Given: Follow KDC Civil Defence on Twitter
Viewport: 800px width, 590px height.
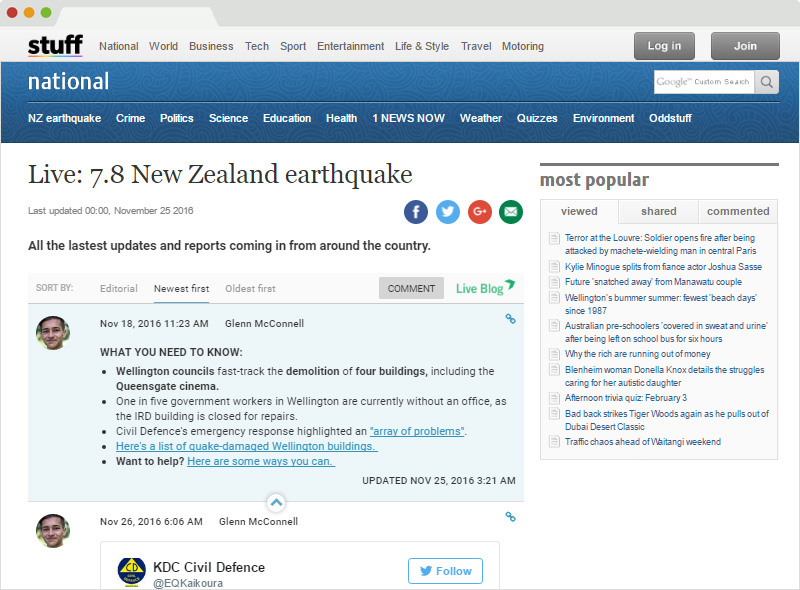Looking at the screenshot, I should click(x=445, y=571).
